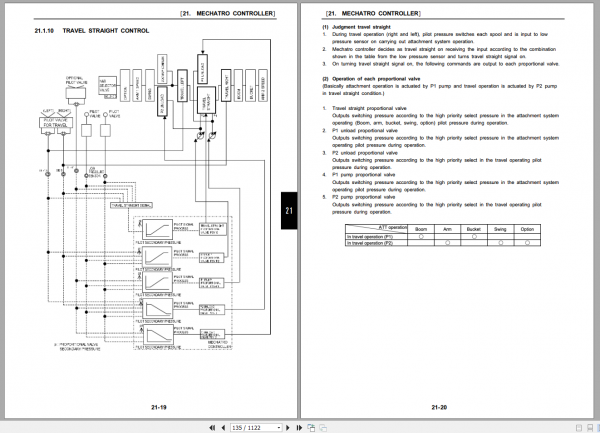Go to the next page

tap(288, 428)
